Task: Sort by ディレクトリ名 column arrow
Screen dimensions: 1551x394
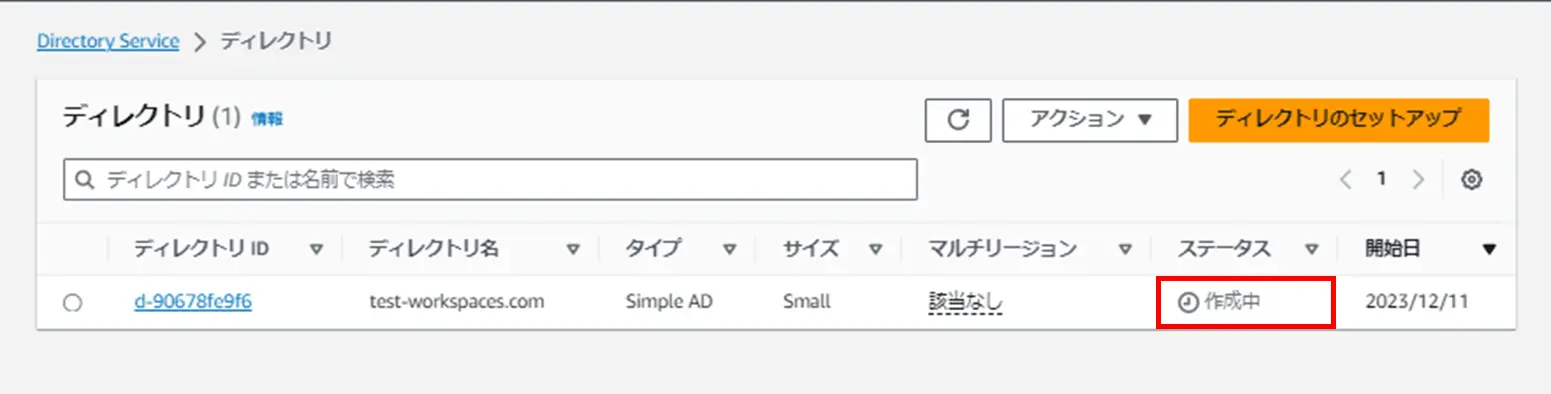Action: click(x=574, y=249)
